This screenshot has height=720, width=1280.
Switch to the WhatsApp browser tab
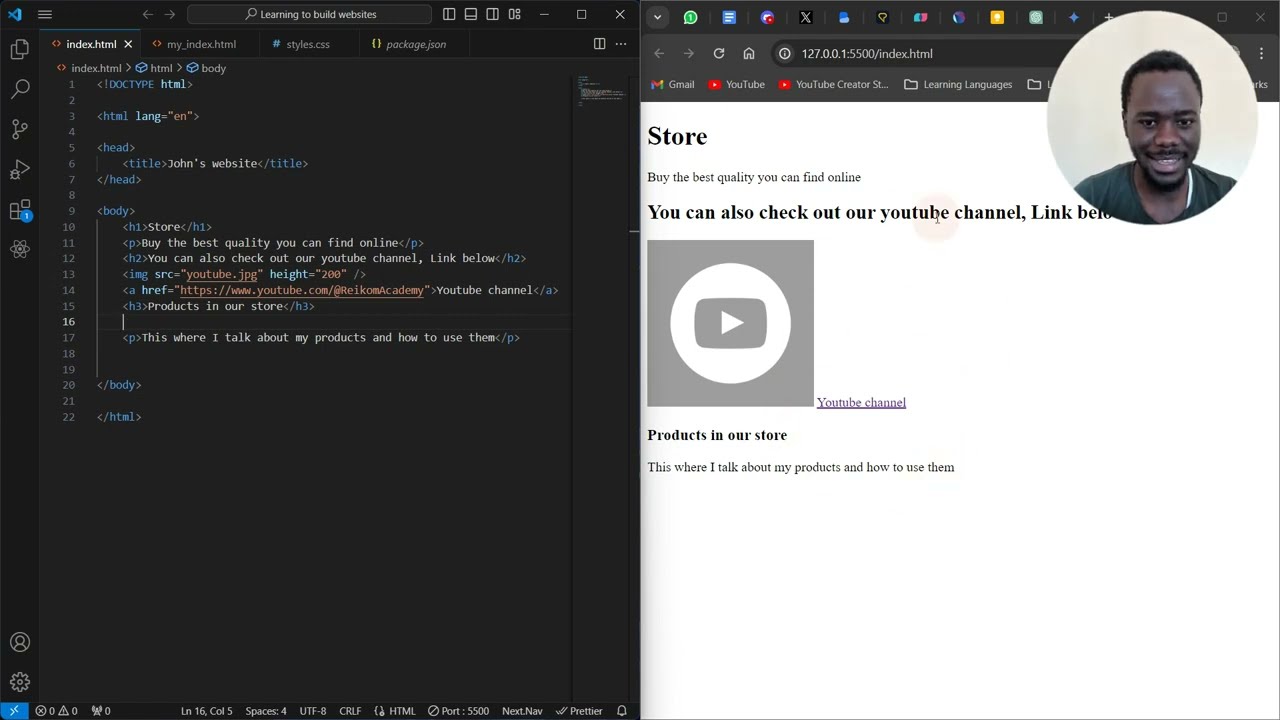point(690,17)
